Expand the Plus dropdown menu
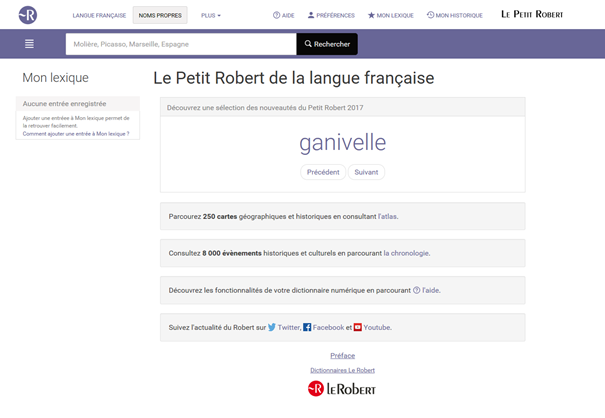The width and height of the screenshot is (605, 418). [x=211, y=15]
